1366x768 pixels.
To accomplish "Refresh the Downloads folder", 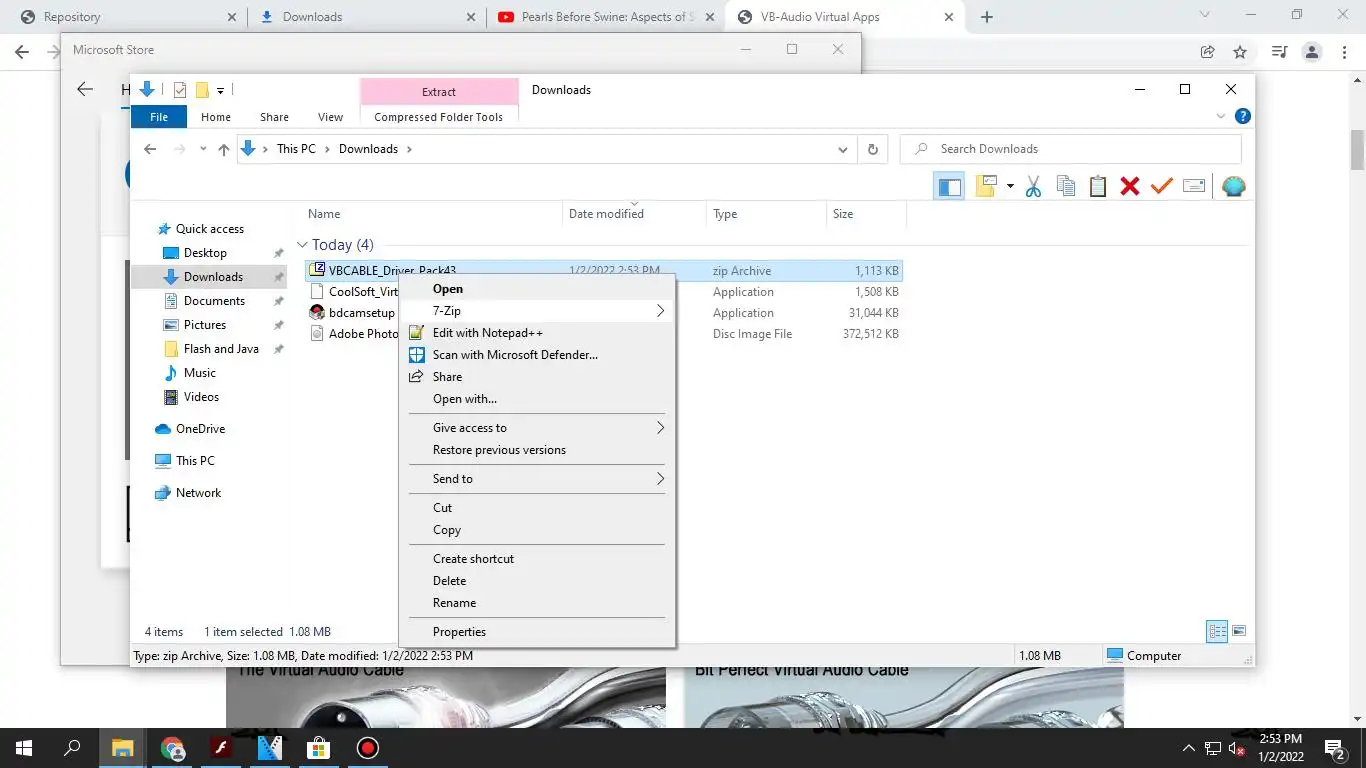I will coord(872,149).
